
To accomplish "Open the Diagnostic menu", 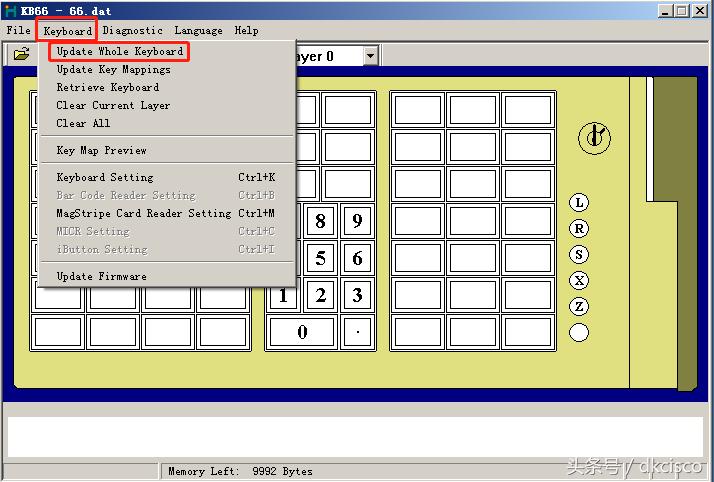I will pyautogui.click(x=132, y=31).
